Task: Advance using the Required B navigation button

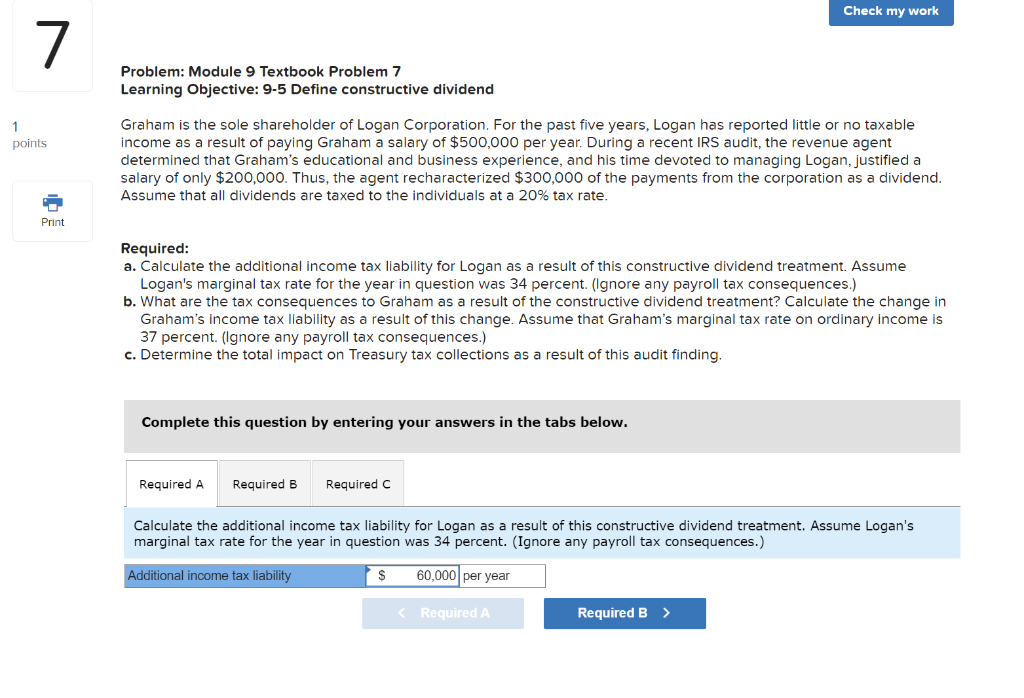Action: (x=624, y=613)
